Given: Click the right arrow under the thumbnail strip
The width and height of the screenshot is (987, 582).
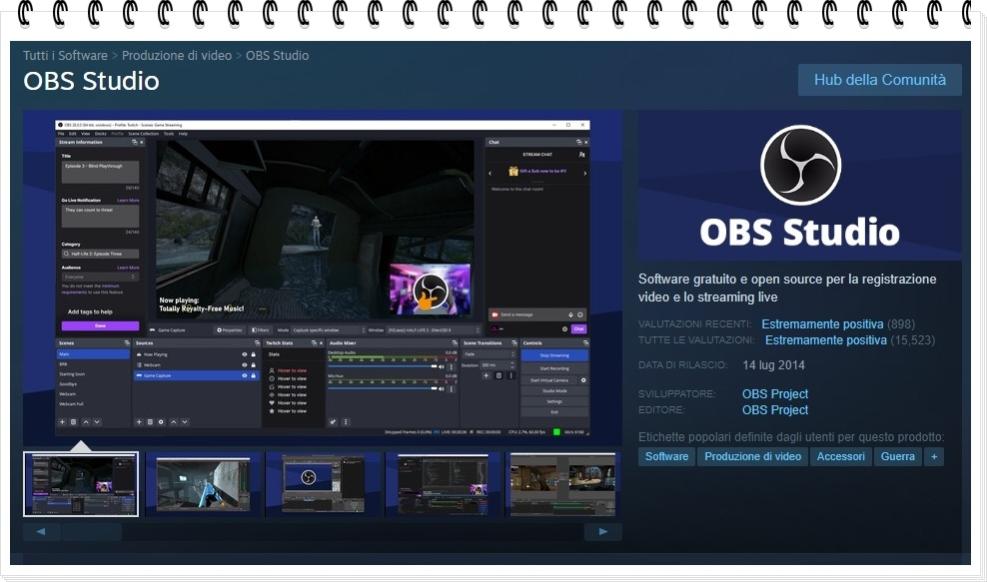Looking at the screenshot, I should click(603, 532).
